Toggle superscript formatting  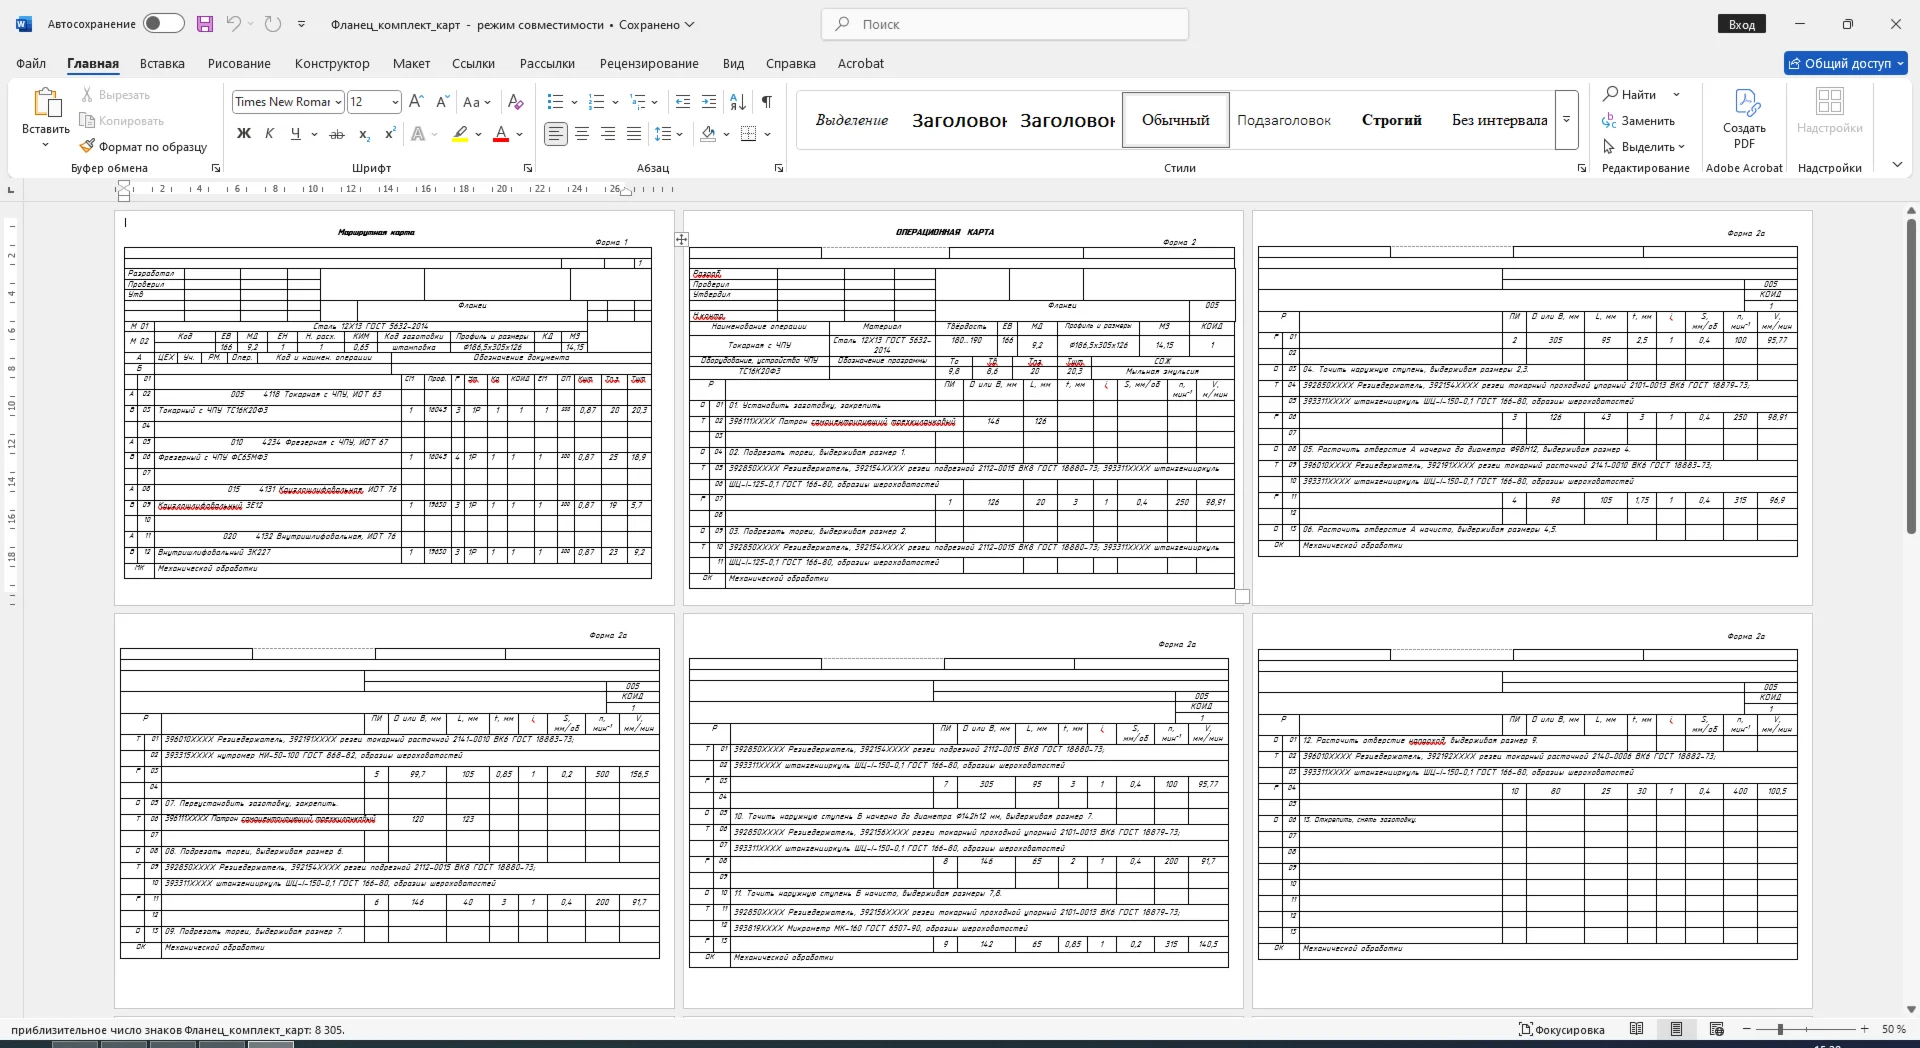click(390, 134)
